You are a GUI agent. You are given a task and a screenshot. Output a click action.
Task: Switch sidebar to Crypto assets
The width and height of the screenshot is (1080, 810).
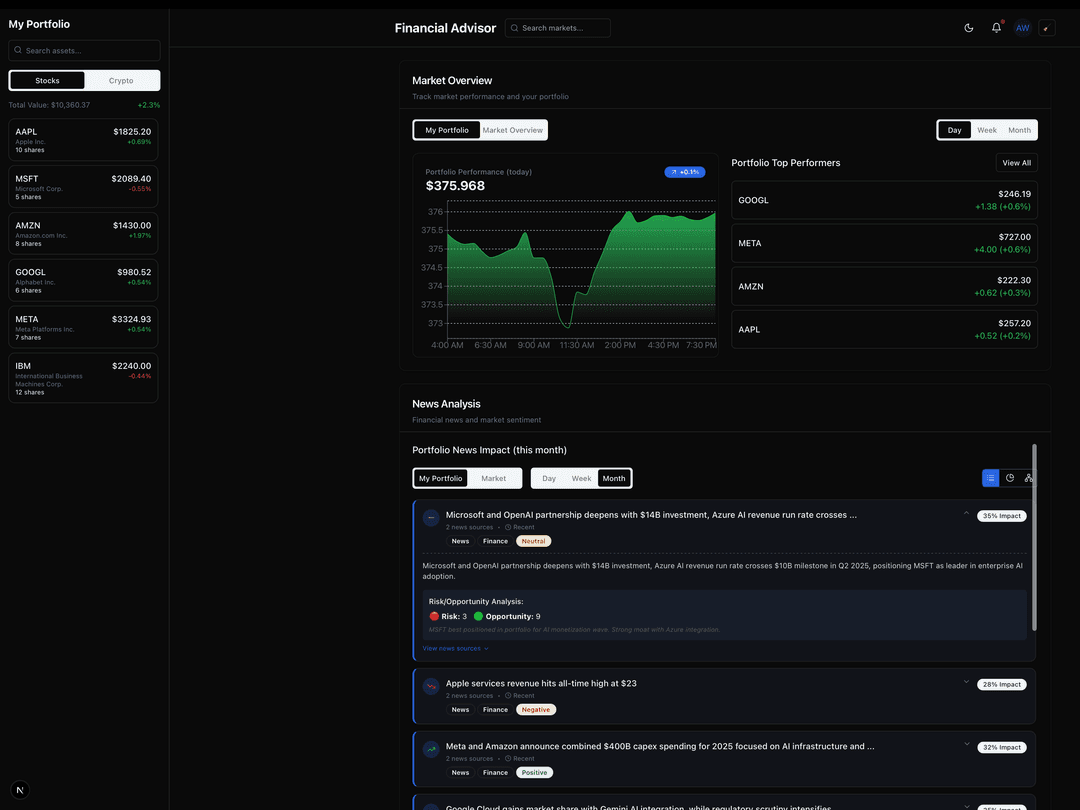[x=121, y=80]
